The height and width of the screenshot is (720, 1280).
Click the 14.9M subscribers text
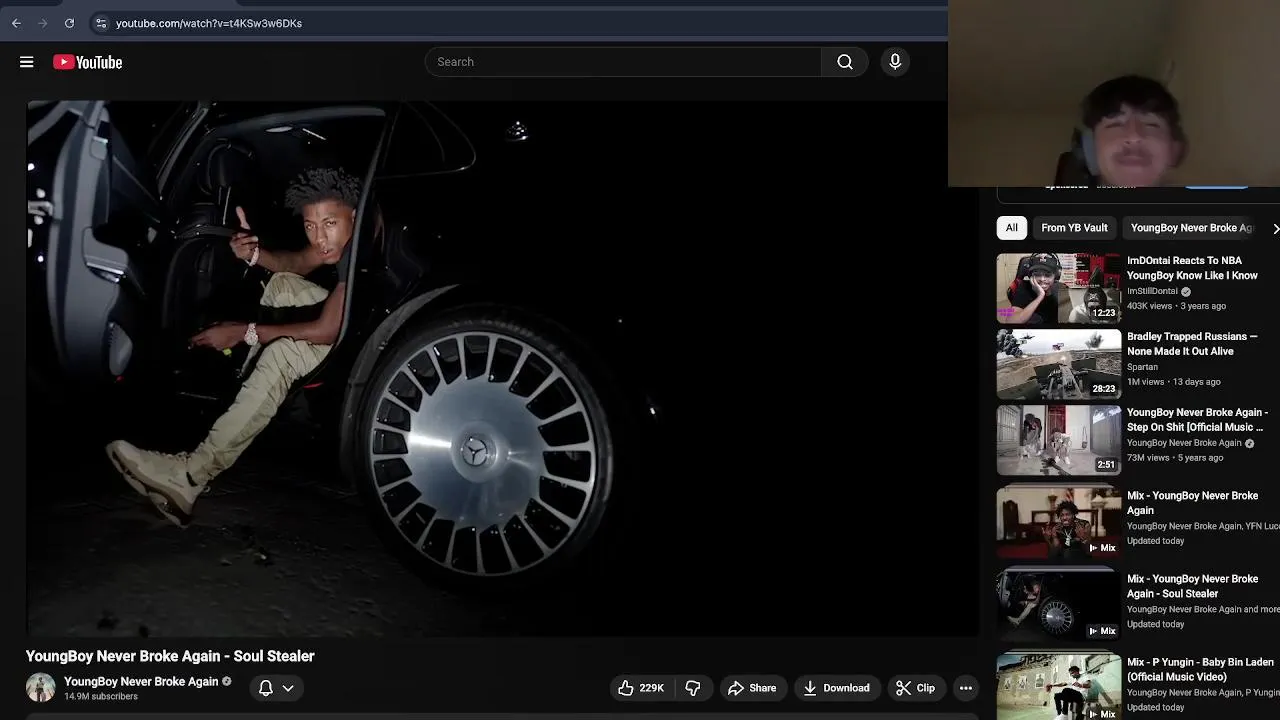(x=101, y=697)
